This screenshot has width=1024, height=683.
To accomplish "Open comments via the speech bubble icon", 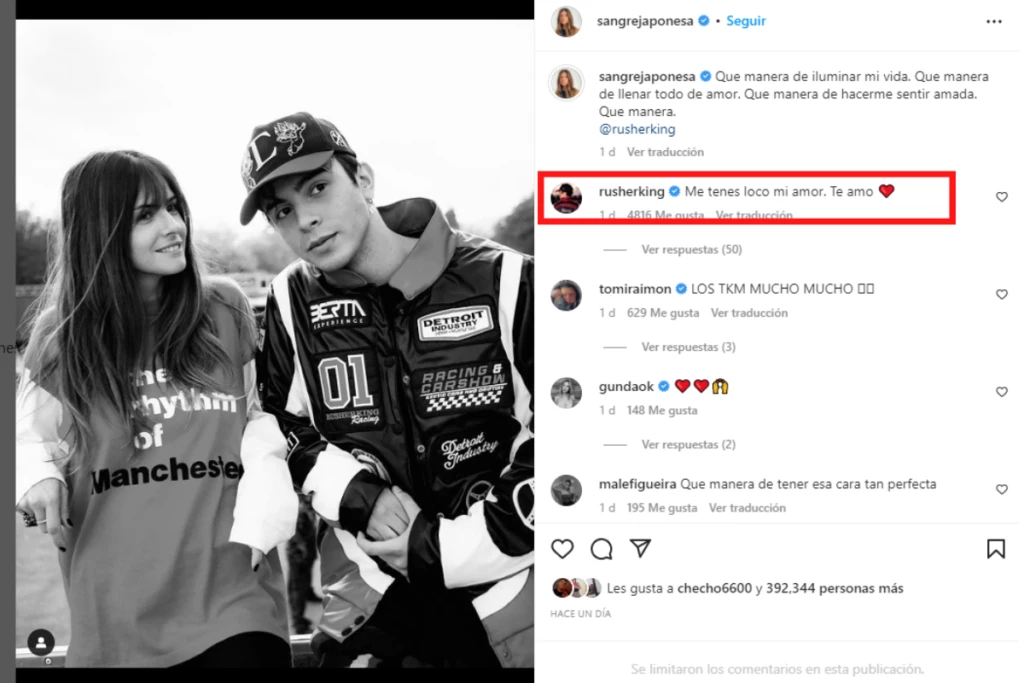I will coord(601,549).
